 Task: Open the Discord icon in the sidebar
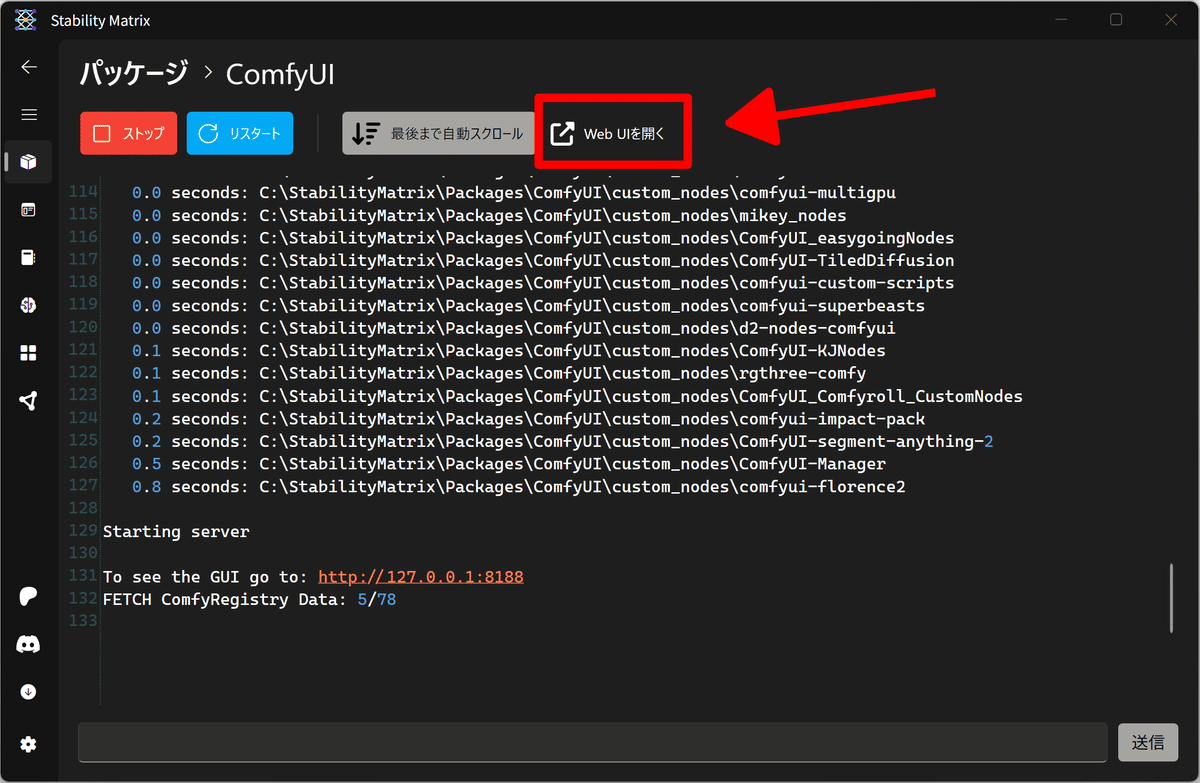28,644
